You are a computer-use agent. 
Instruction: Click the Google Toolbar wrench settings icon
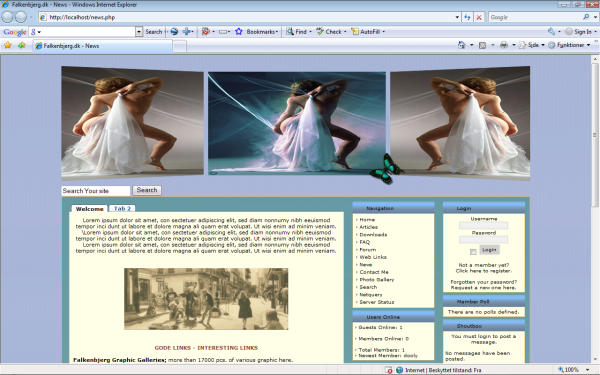(551, 32)
